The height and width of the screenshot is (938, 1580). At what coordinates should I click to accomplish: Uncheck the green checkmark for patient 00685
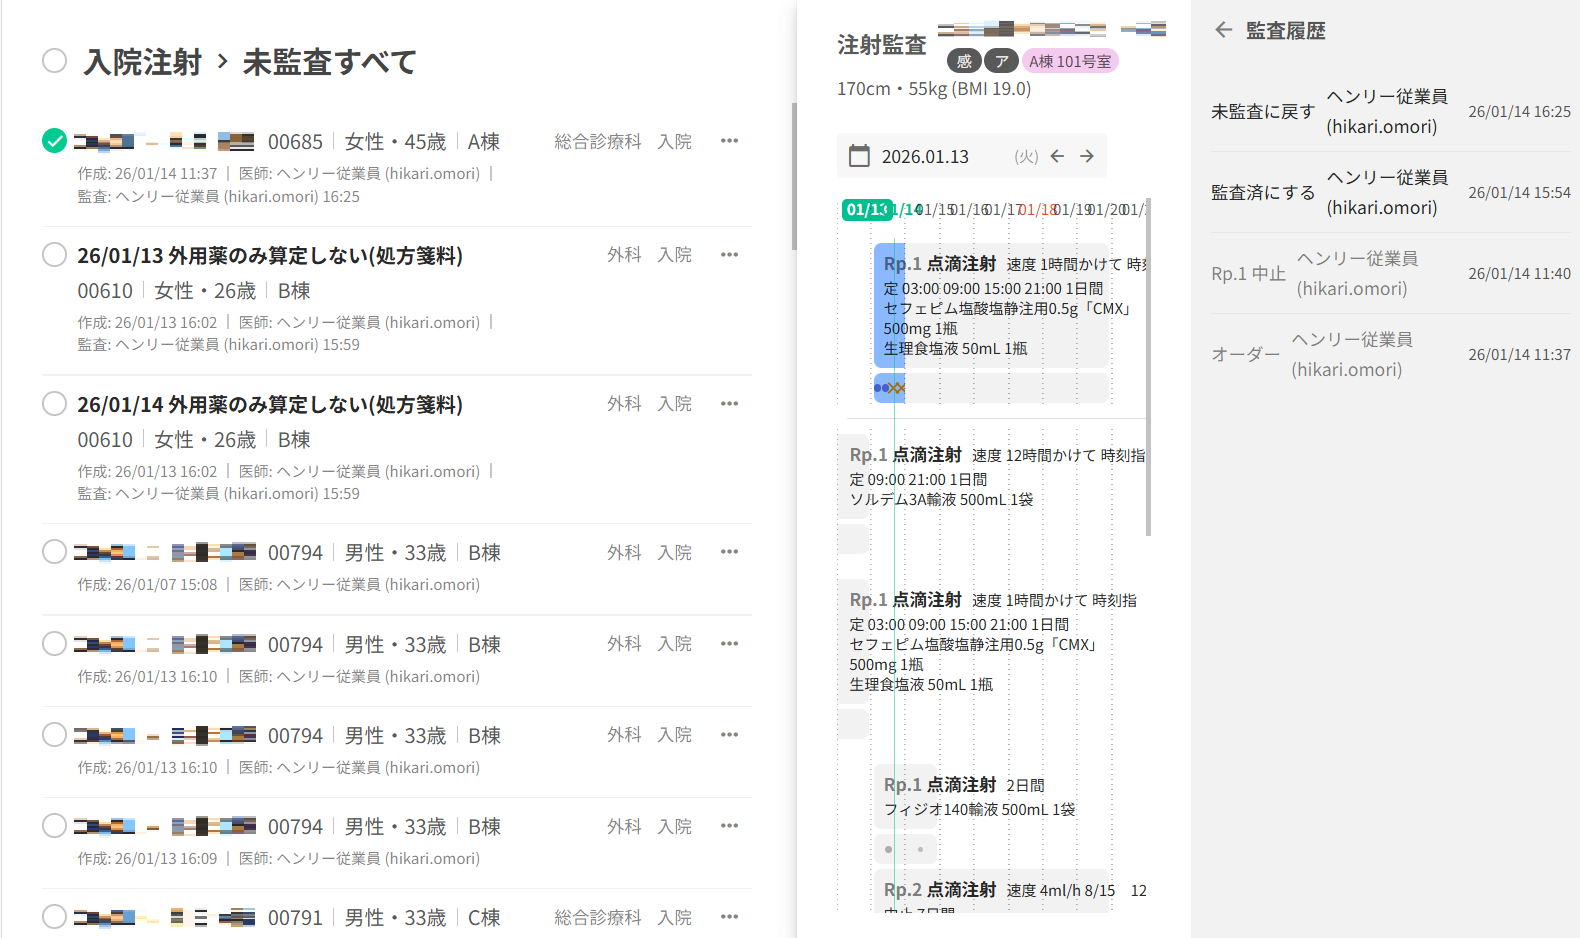pos(55,141)
